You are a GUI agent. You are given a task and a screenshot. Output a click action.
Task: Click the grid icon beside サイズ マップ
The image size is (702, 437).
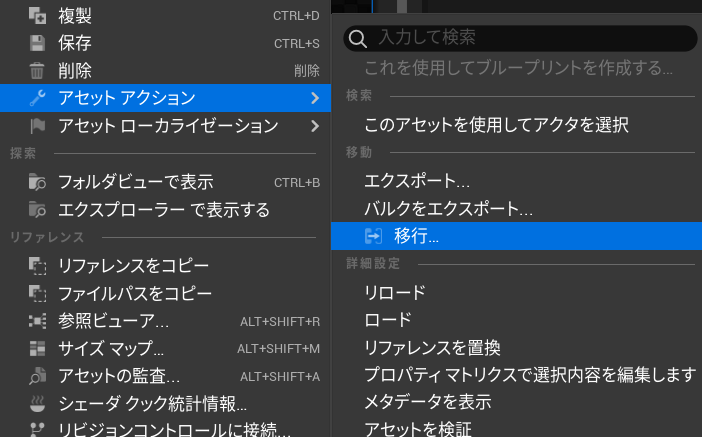click(x=37, y=348)
